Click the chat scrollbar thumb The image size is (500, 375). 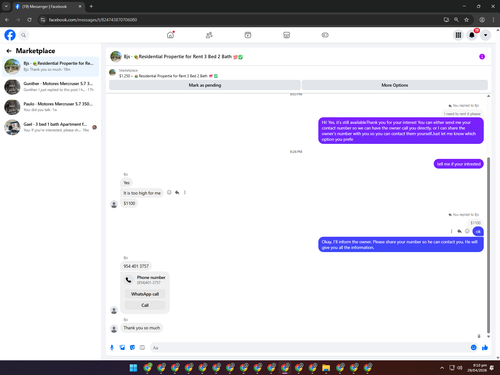(x=488, y=245)
